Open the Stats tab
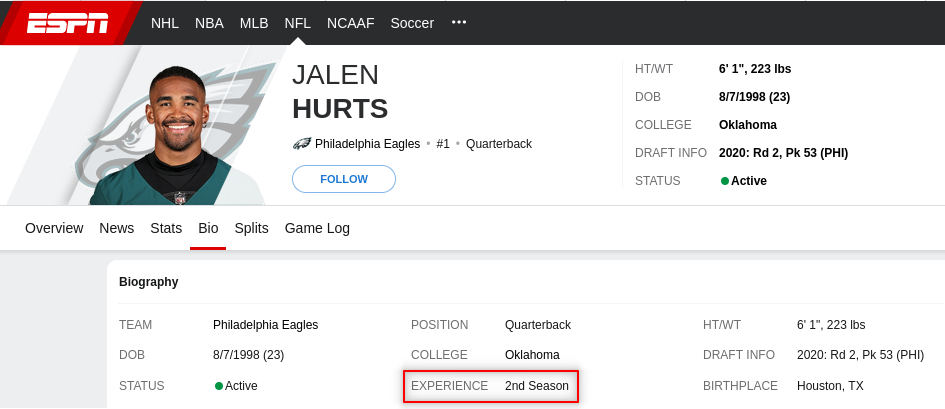945x409 pixels. click(x=166, y=228)
